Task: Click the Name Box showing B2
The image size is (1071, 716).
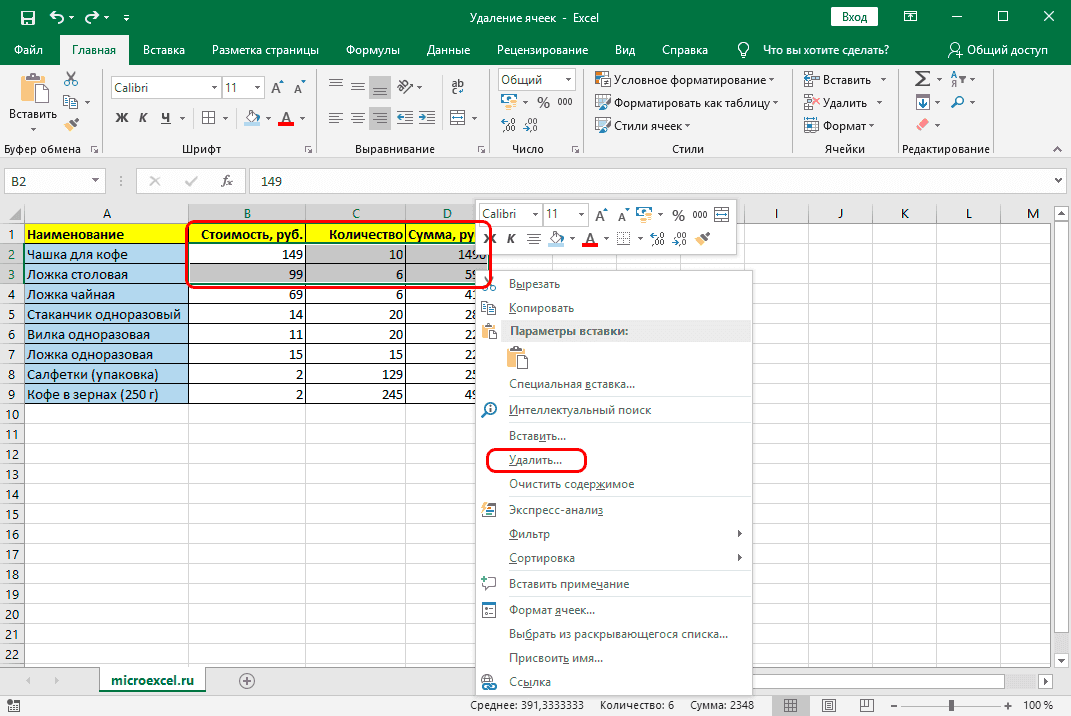Action: [x=46, y=181]
